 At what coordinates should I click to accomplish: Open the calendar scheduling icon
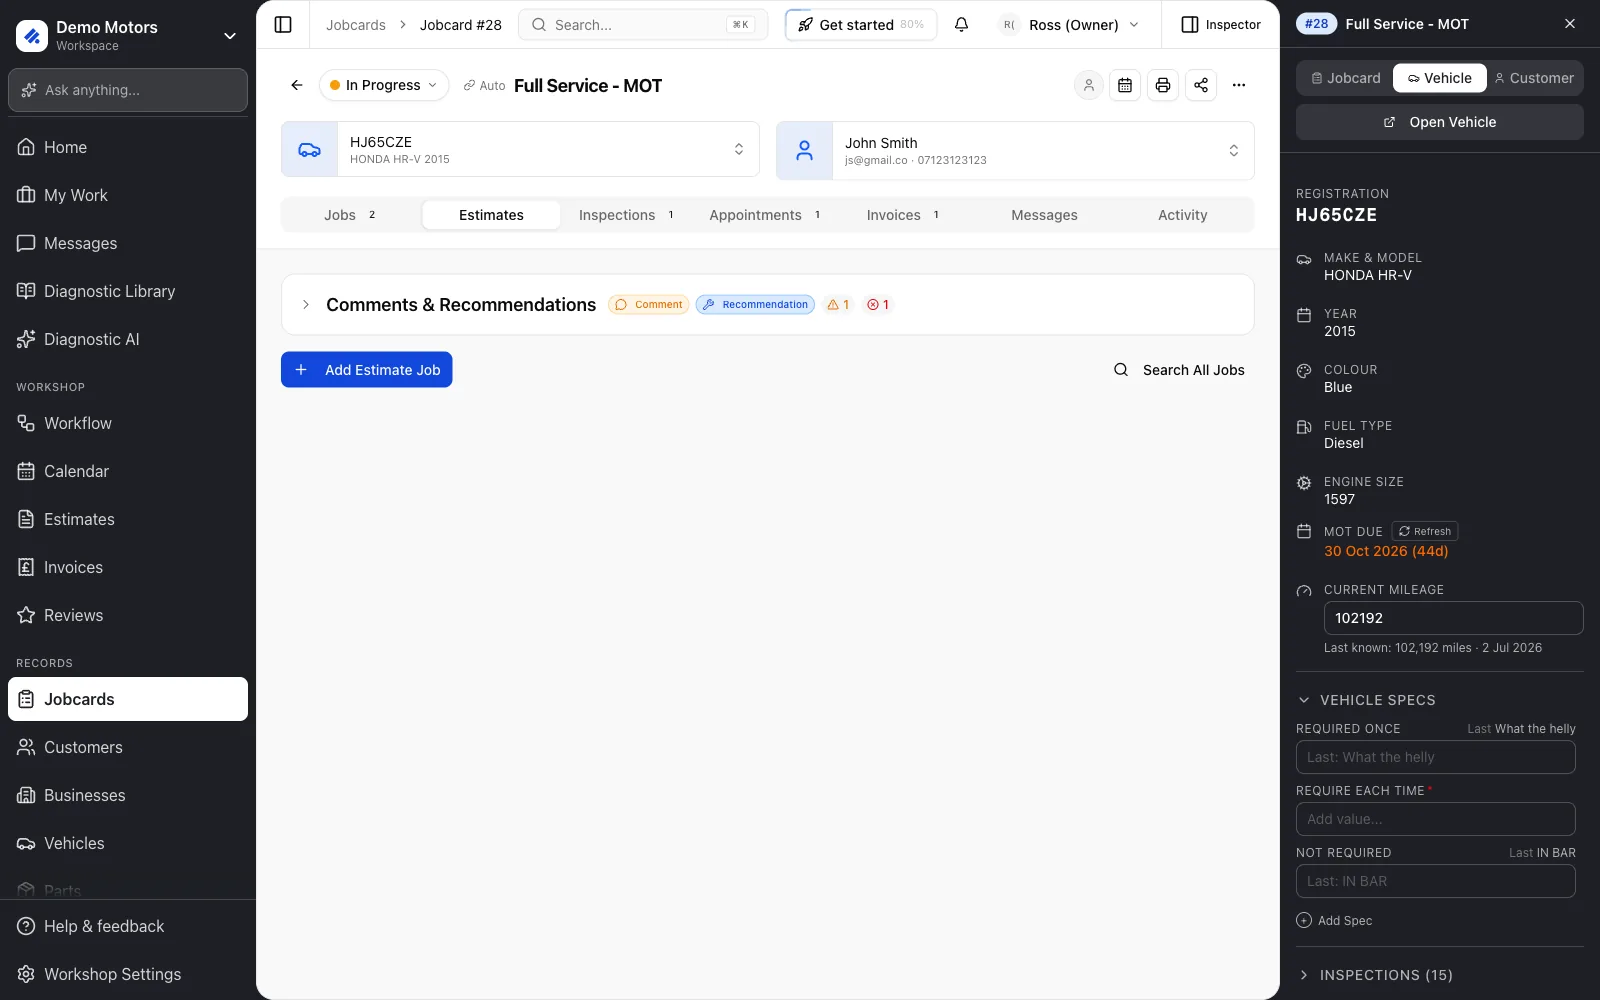1125,85
